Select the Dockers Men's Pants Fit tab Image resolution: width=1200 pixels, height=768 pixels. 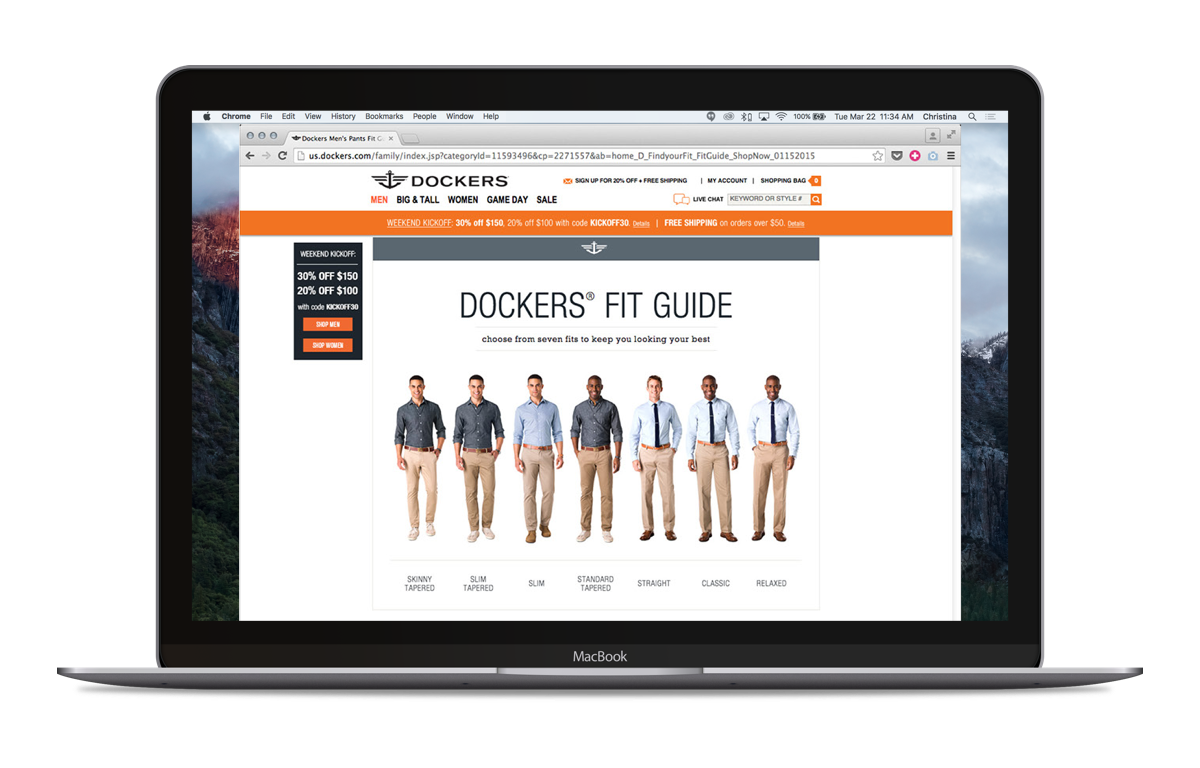[x=341, y=138]
